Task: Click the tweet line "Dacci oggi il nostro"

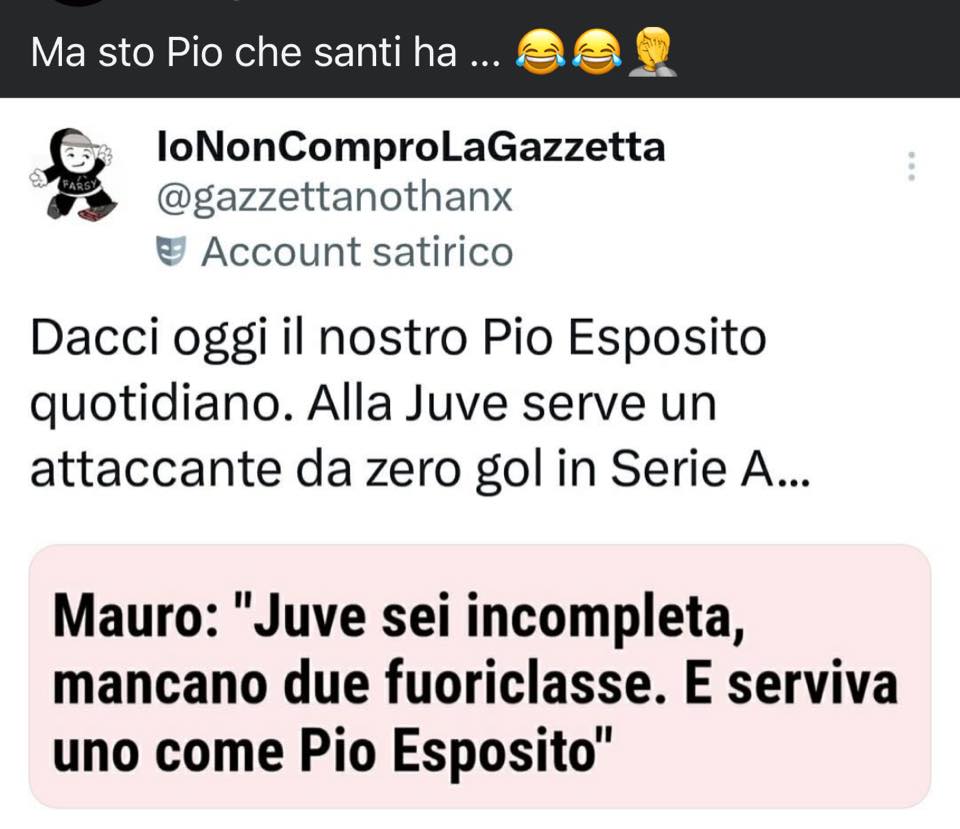Action: 250,339
